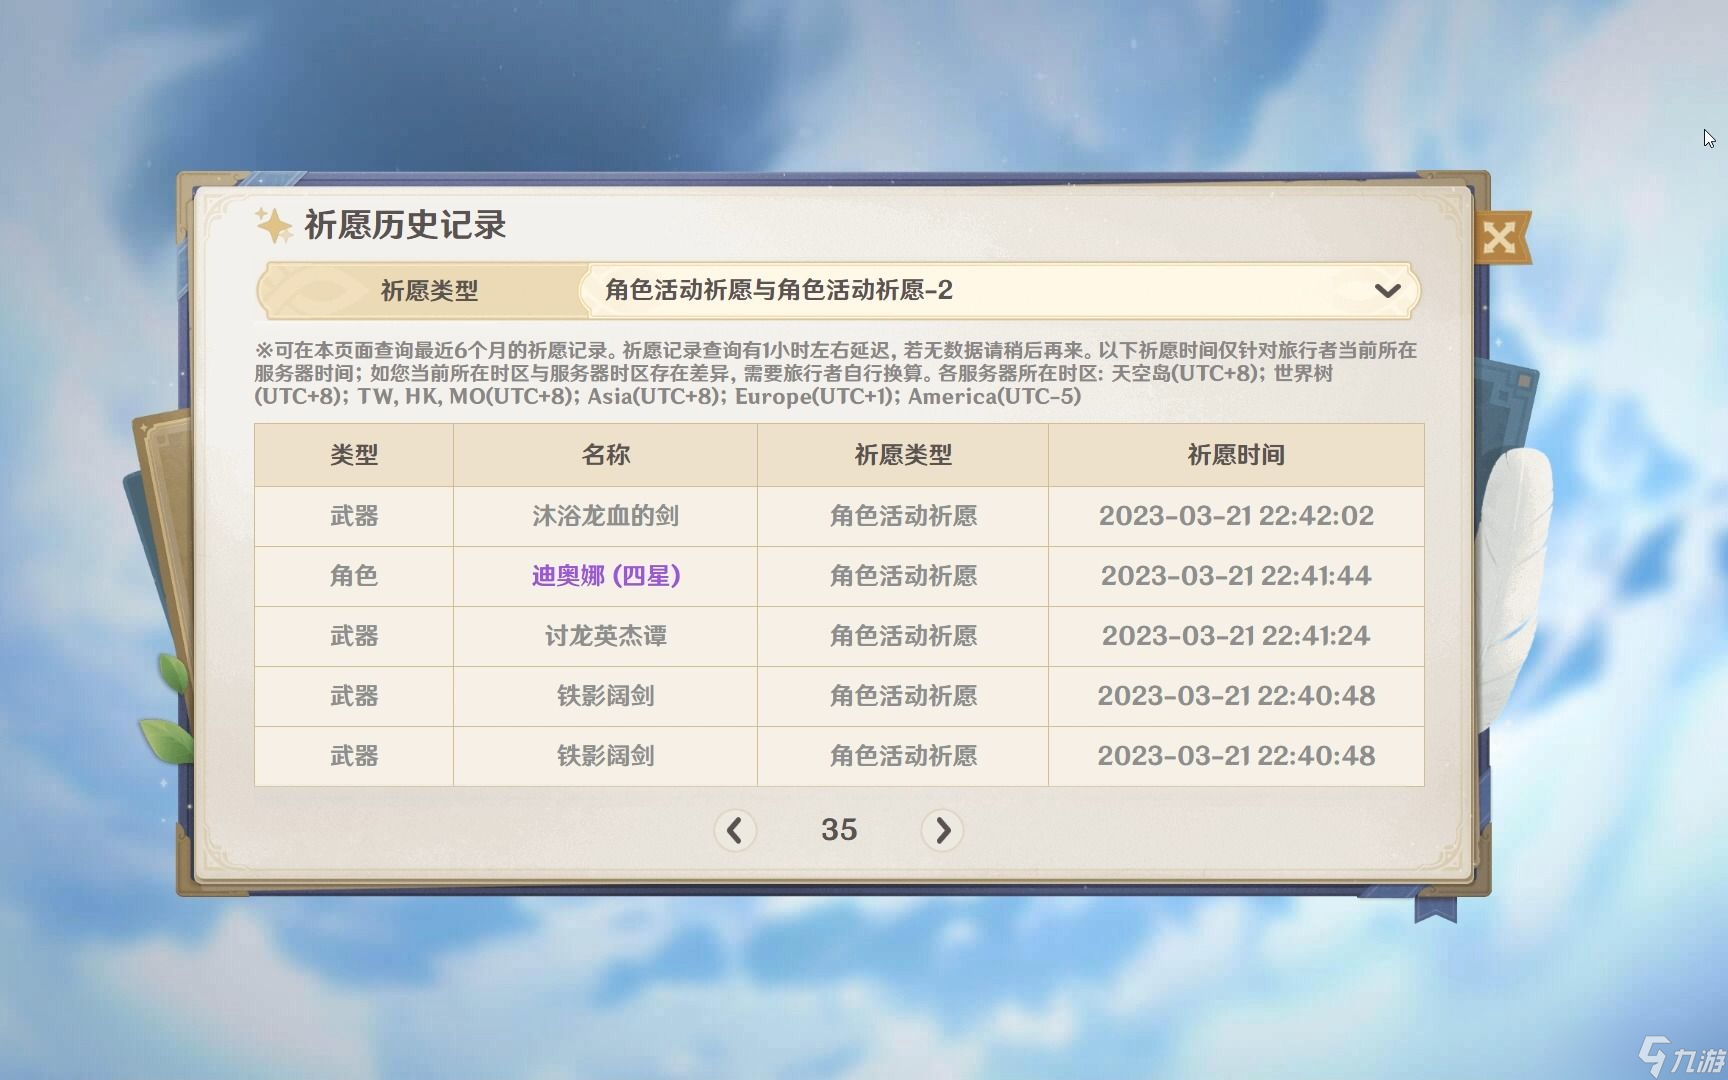Click 角色活动祈愿 in the 讨龙英杰谭 row
1728x1080 pixels.
click(x=903, y=636)
